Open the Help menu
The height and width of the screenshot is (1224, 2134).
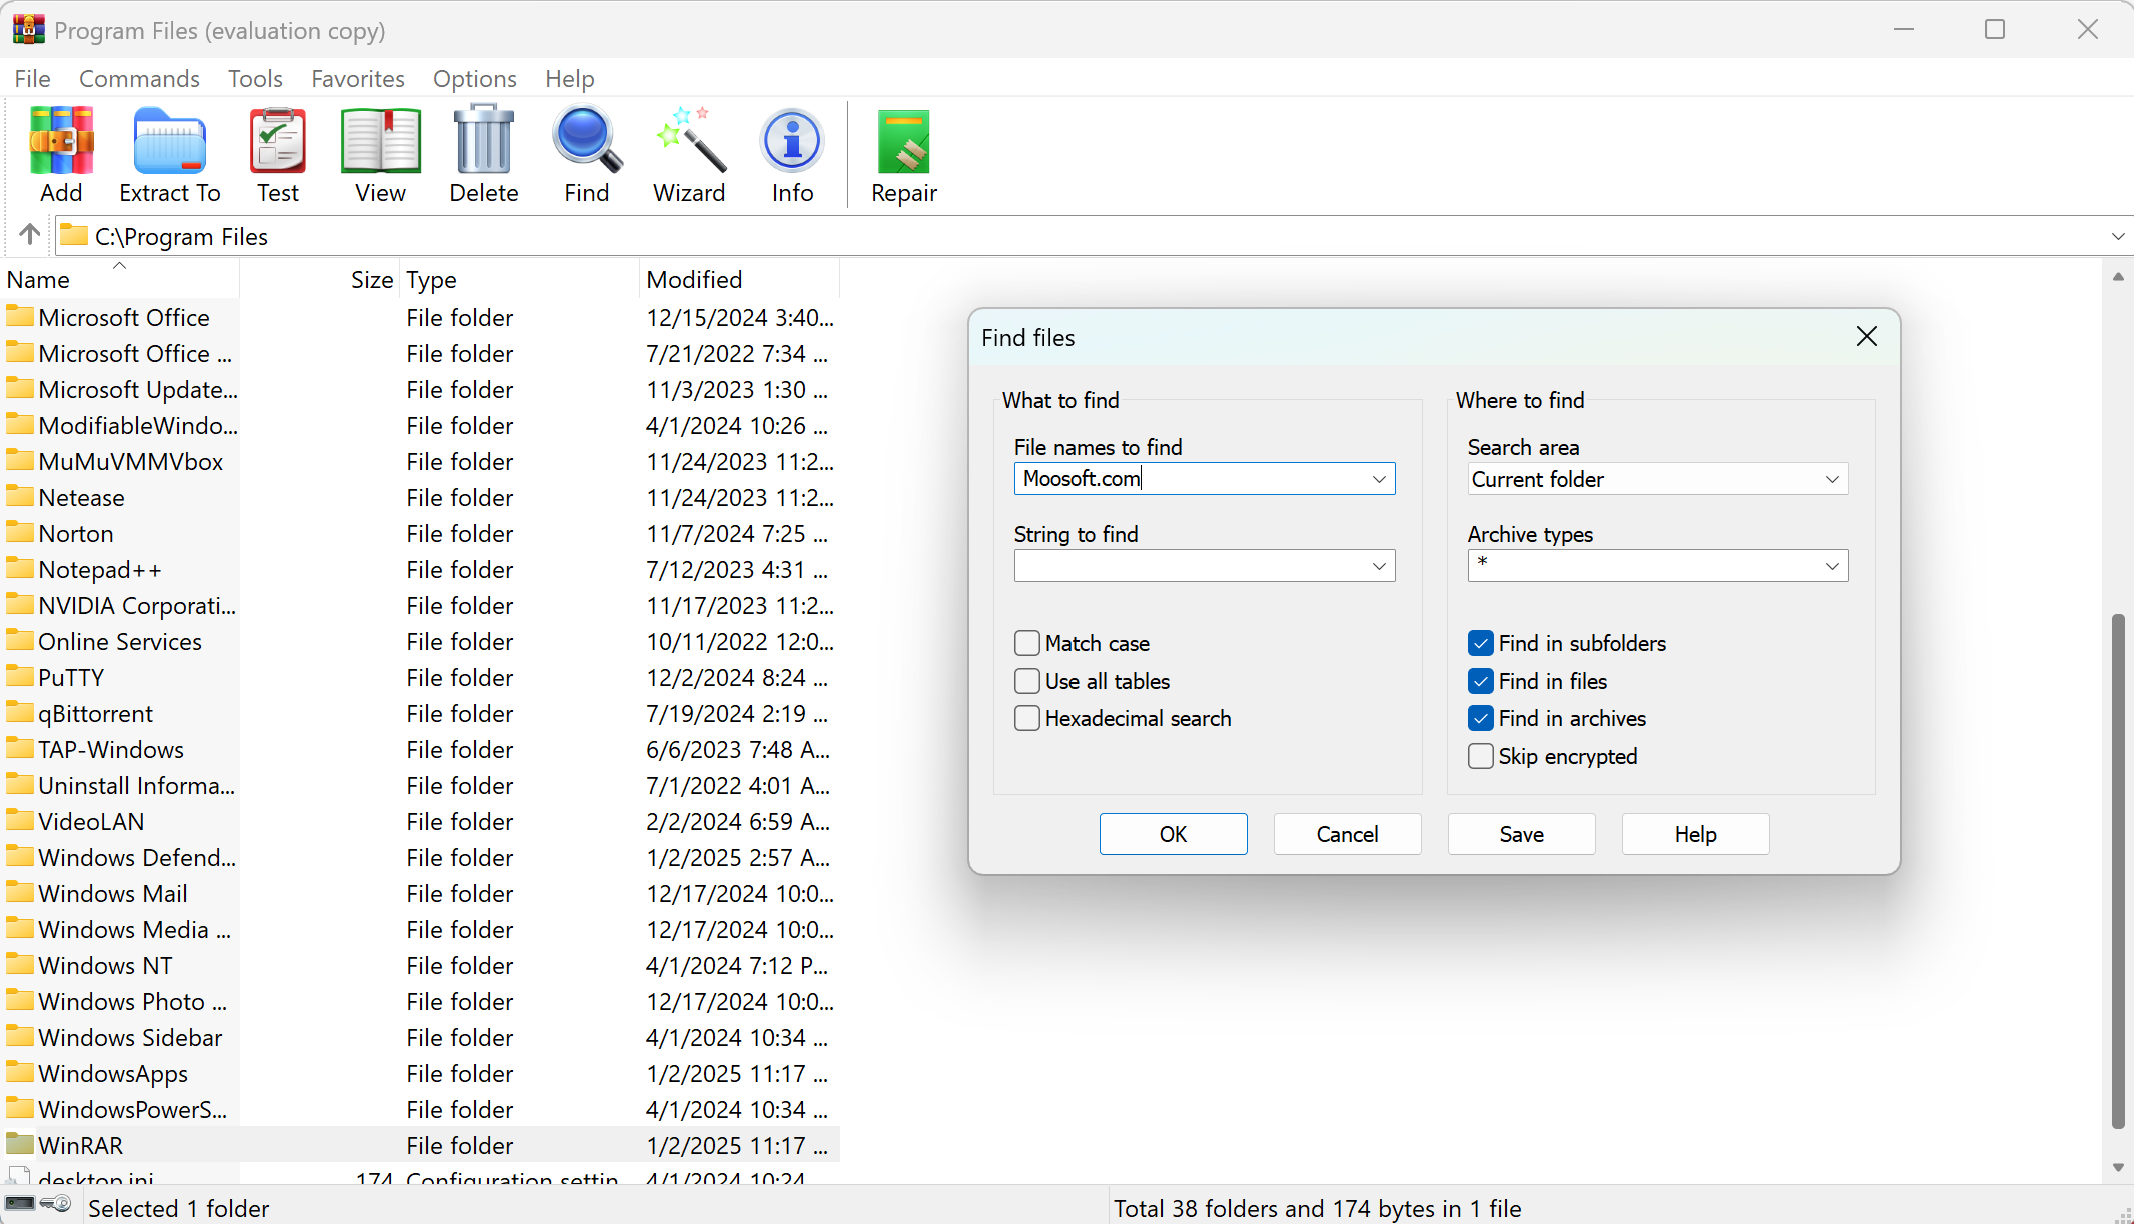click(x=570, y=78)
